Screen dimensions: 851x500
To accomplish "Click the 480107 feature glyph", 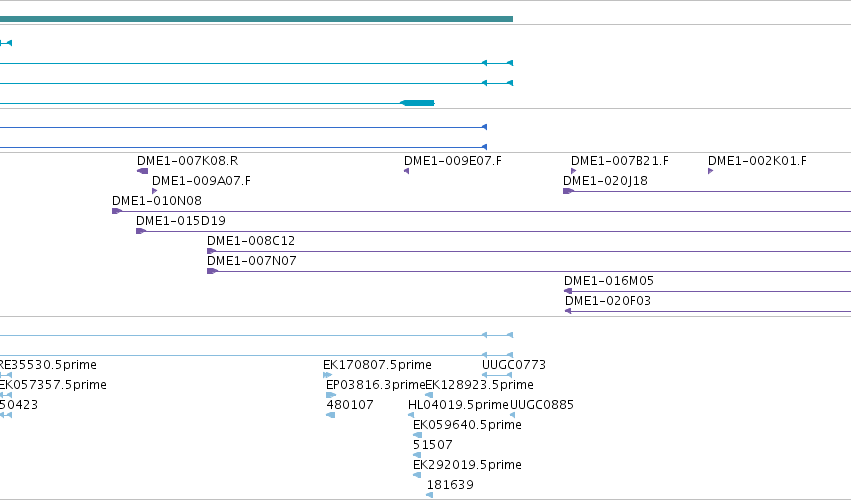I will (x=331, y=415).
